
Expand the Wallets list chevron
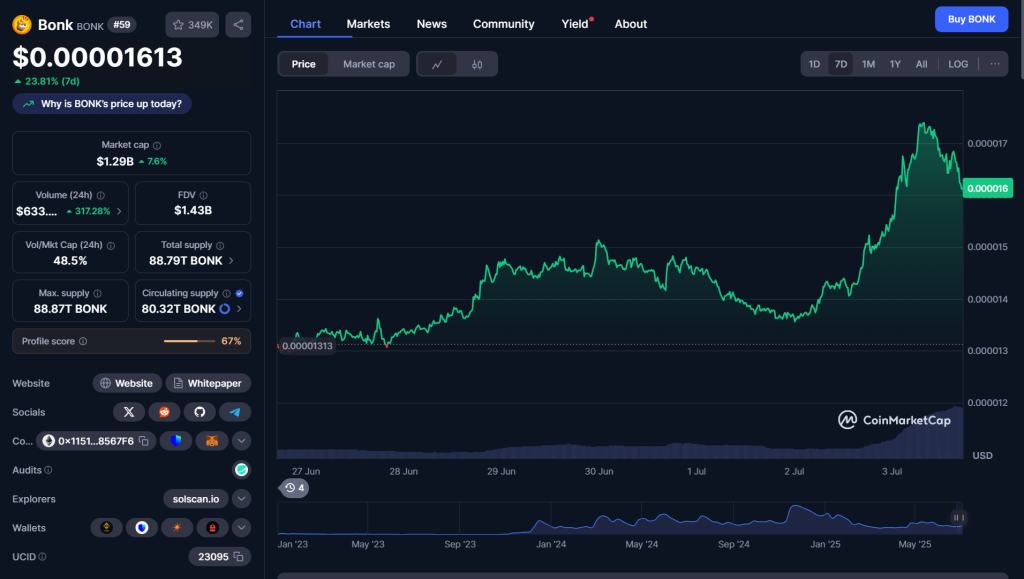[x=242, y=527]
